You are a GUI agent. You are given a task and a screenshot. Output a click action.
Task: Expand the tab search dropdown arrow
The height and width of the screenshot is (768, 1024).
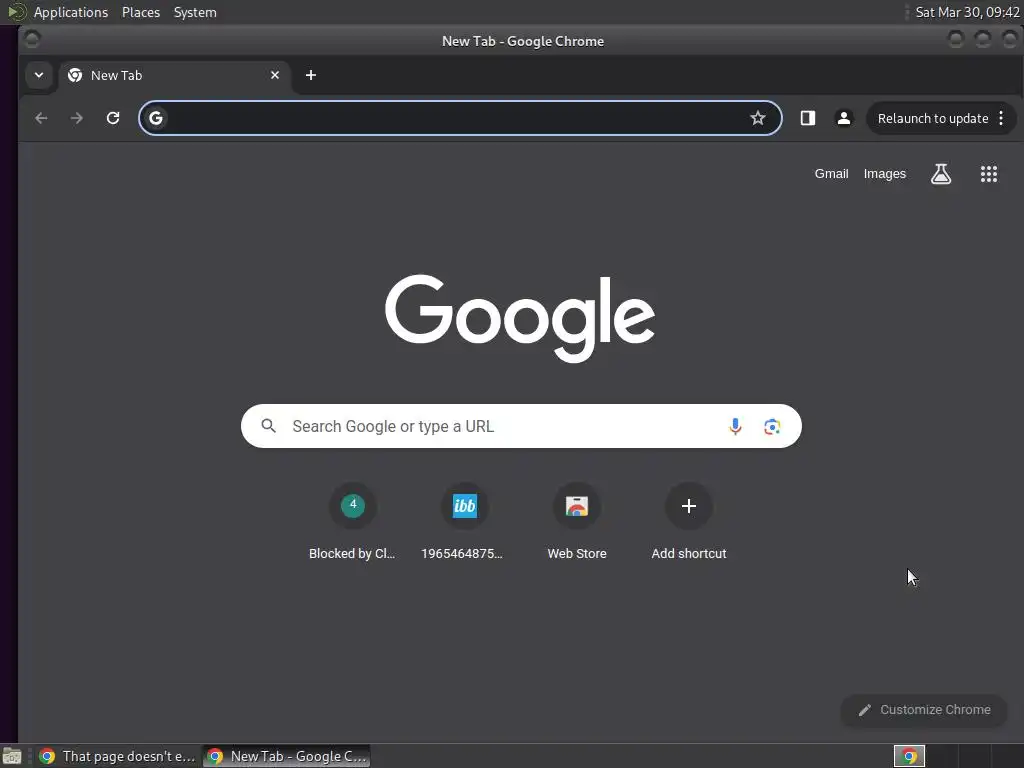tap(39, 75)
